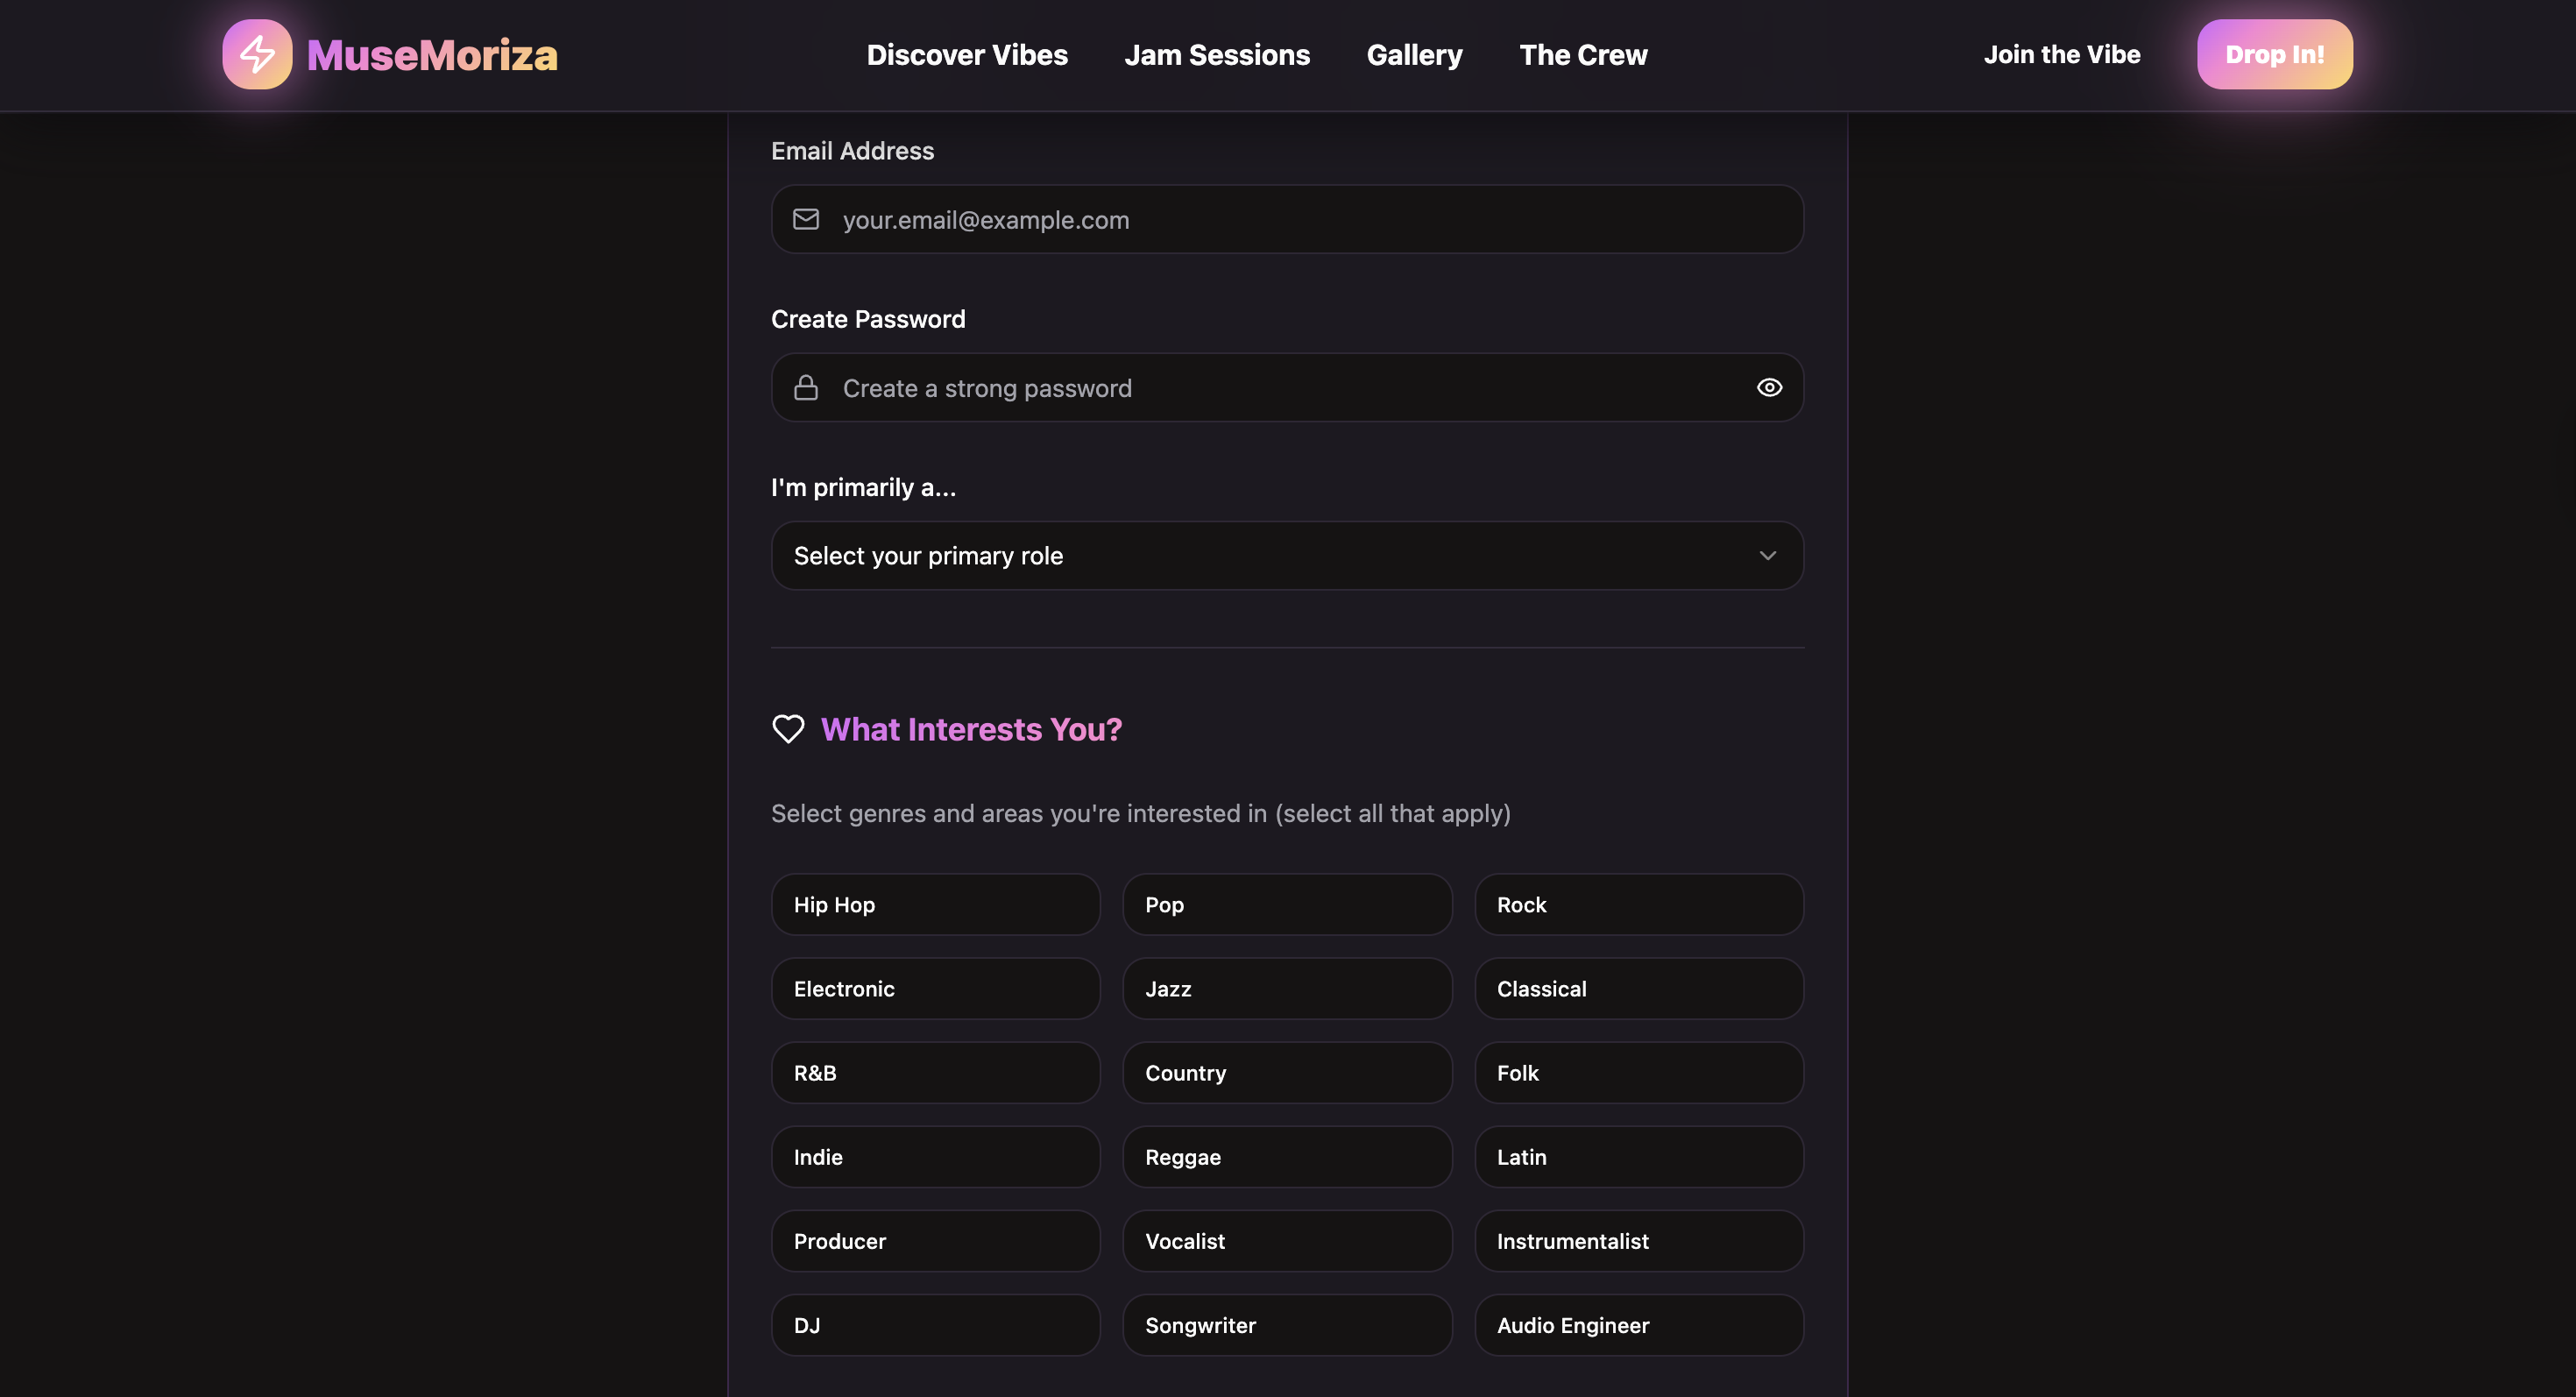
Task: Pick the Songwriter interest chip
Action: [1286, 1325]
